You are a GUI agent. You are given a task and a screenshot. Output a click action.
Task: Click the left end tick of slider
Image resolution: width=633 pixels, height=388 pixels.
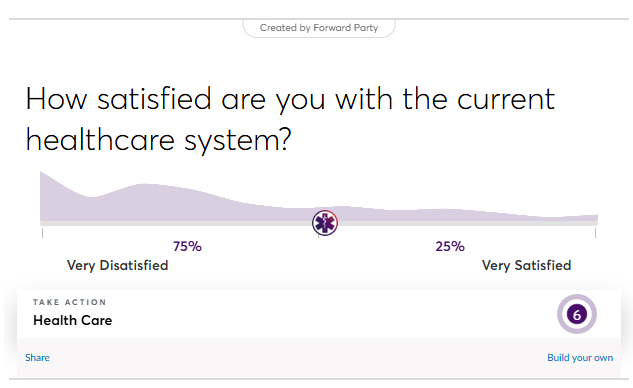tap(42, 233)
